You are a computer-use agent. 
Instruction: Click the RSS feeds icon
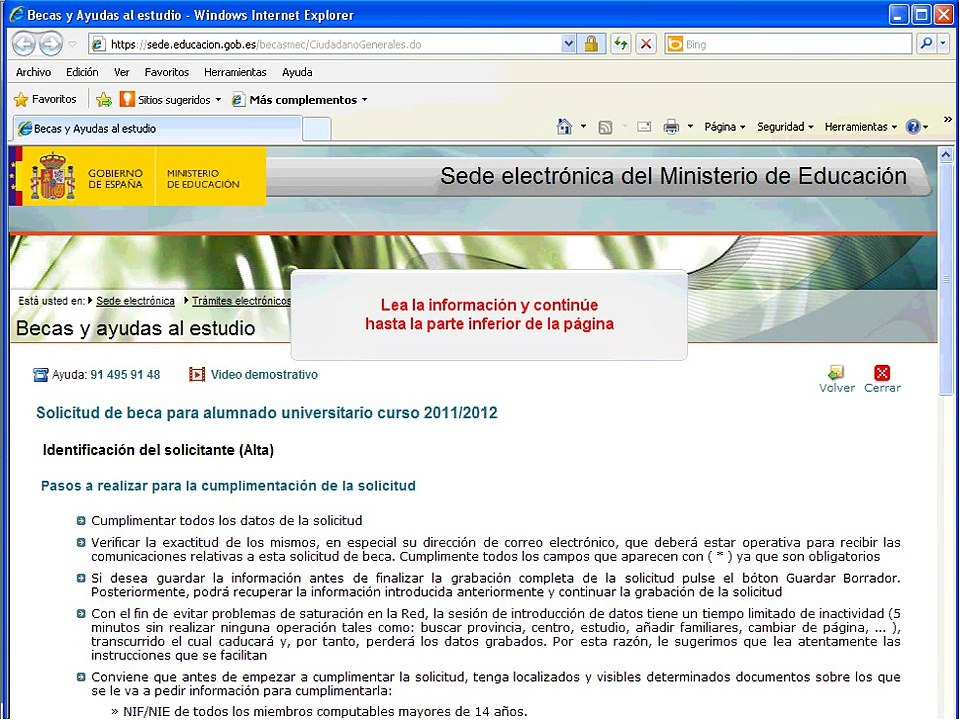coord(605,127)
